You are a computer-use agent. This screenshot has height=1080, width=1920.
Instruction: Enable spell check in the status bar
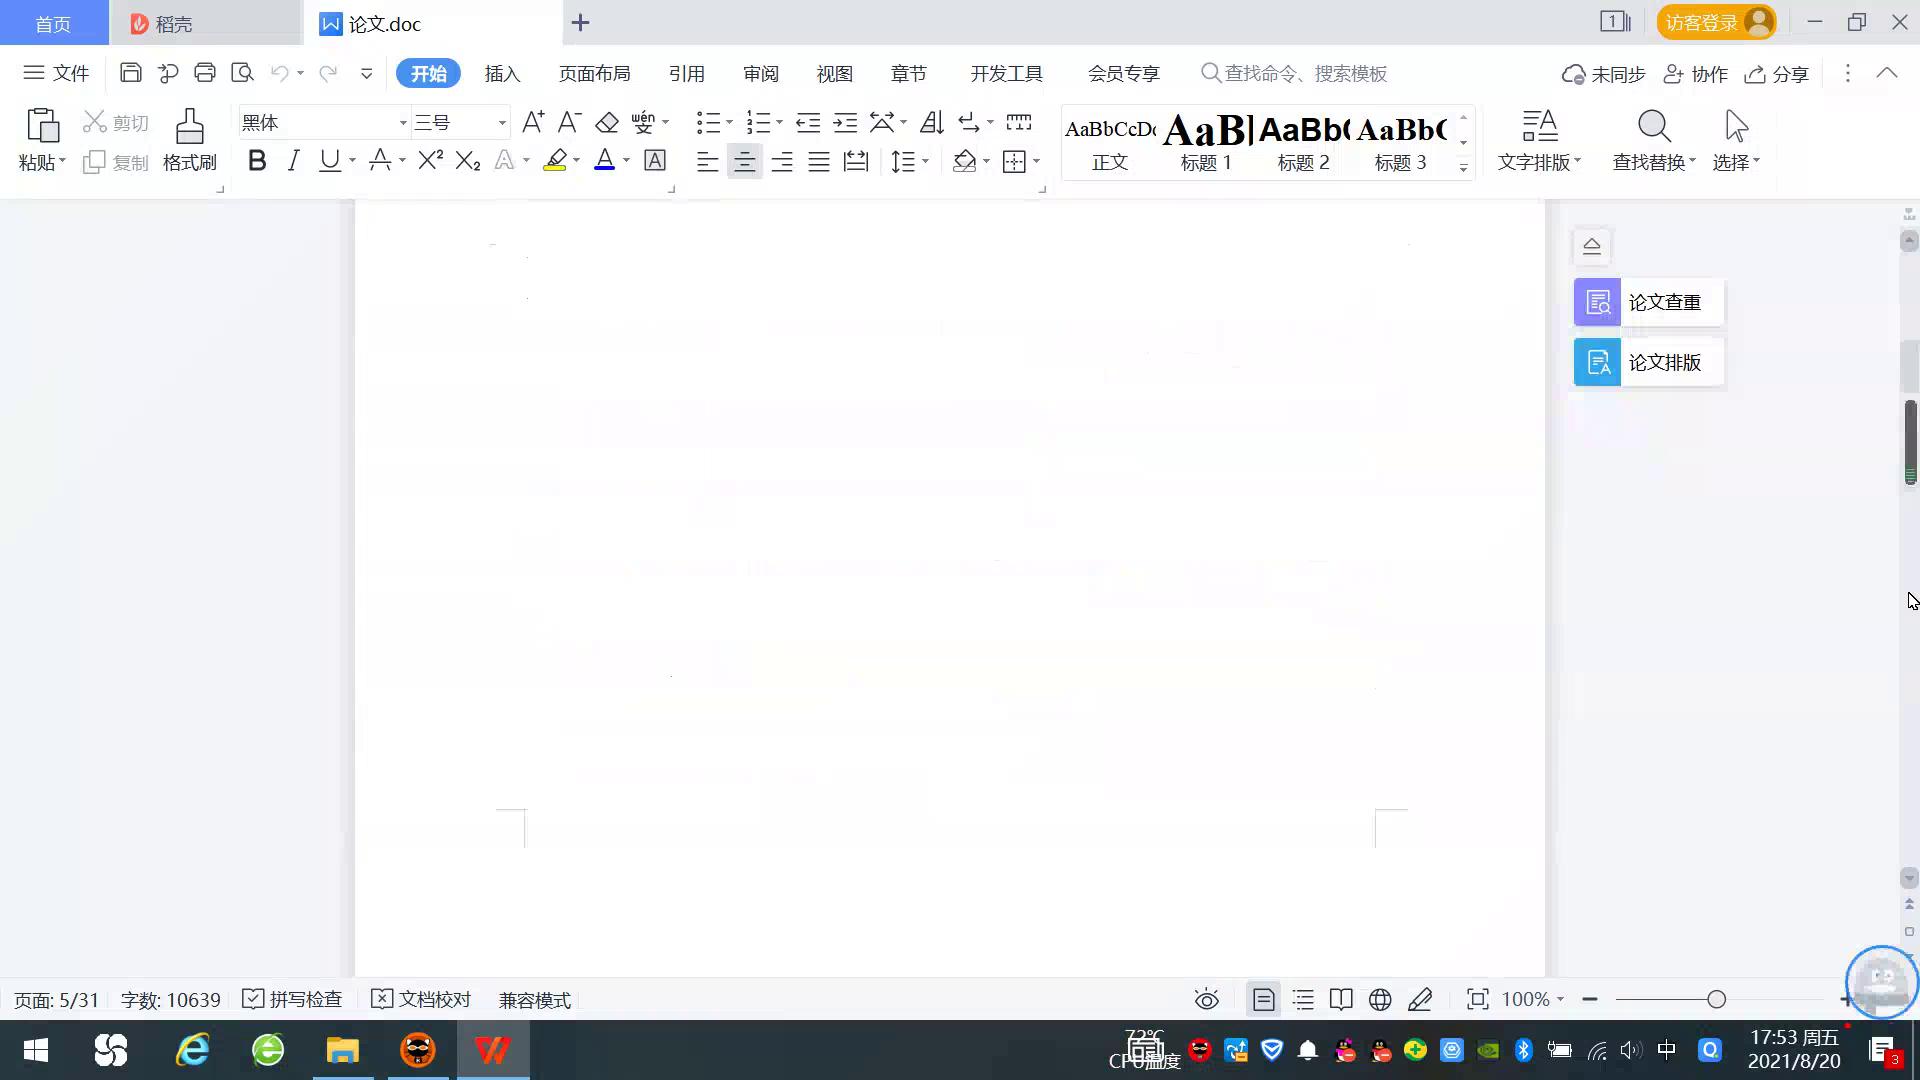291,999
